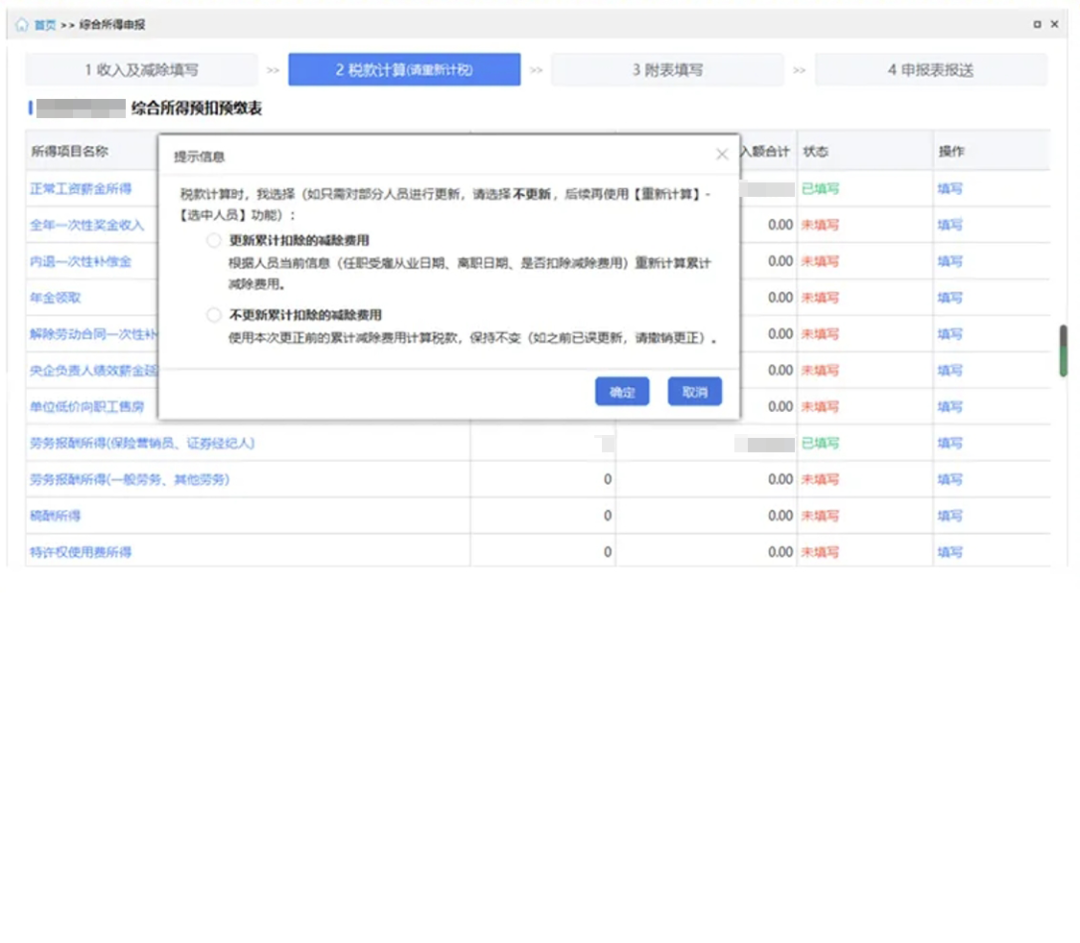Open 正常工资薪金所得 income item link
The height and width of the screenshot is (943, 1080).
coord(81,189)
